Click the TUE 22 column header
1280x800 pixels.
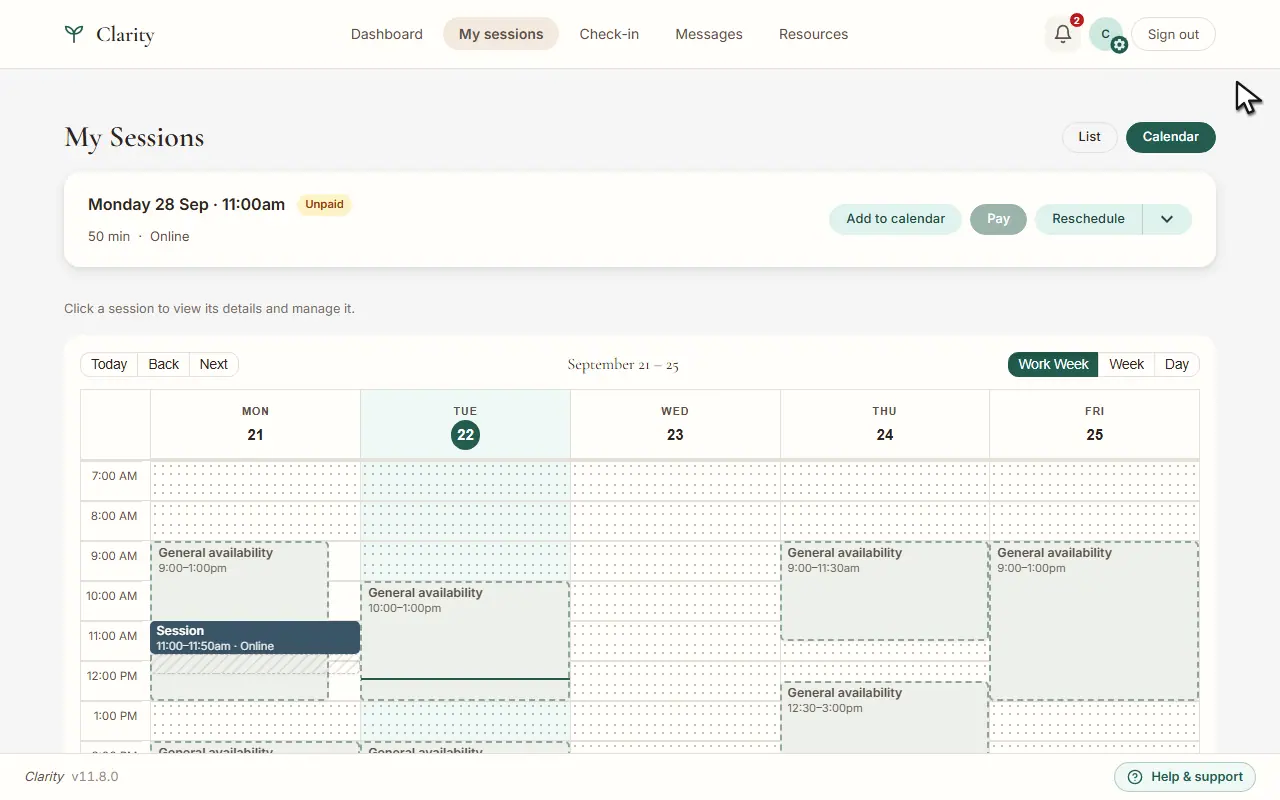click(465, 424)
